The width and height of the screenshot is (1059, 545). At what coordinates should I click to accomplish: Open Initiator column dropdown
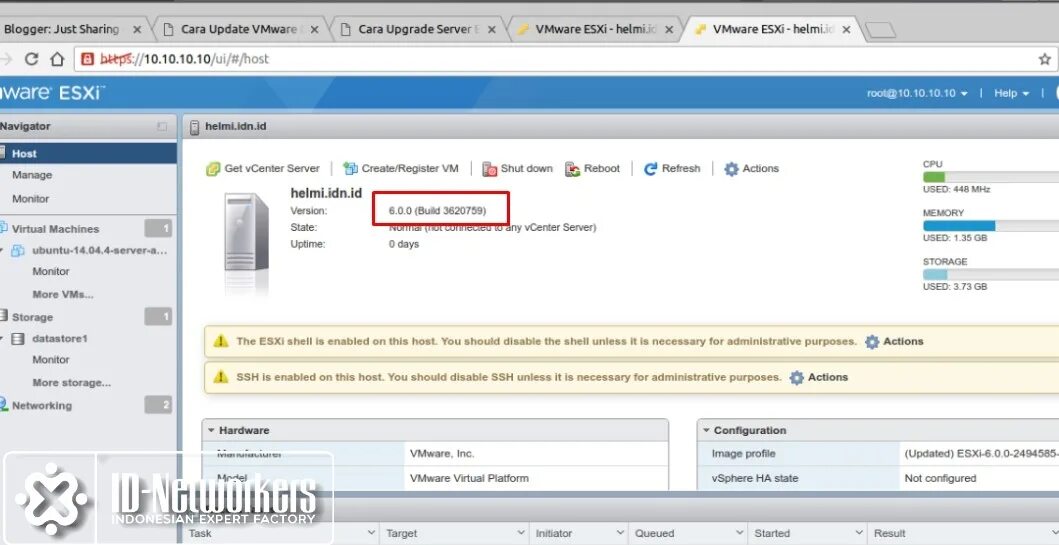(x=619, y=533)
